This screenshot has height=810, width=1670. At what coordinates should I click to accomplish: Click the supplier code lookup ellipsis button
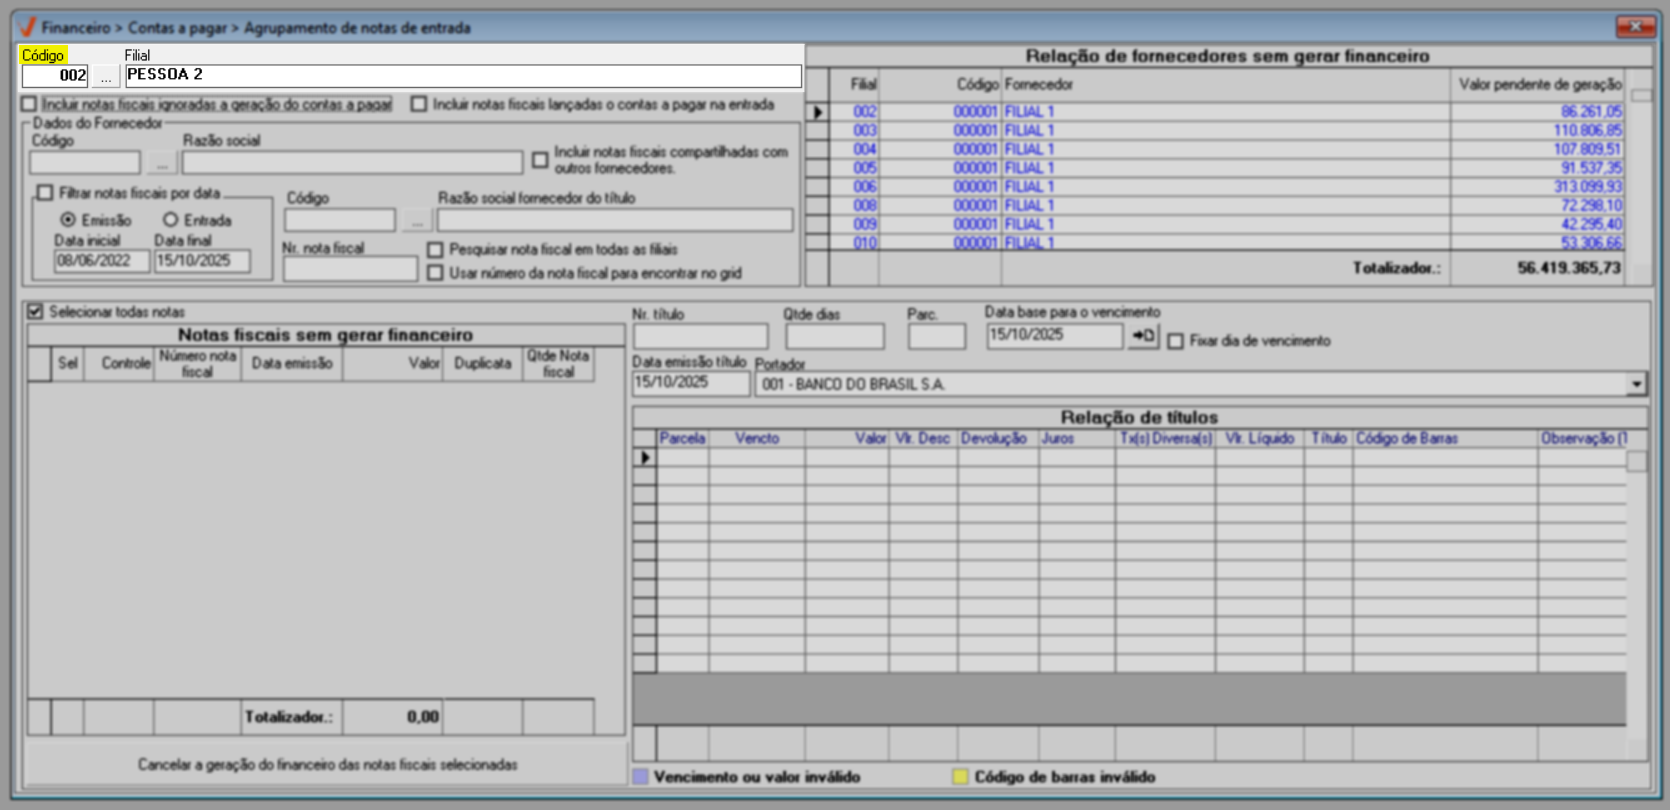[x=162, y=162]
